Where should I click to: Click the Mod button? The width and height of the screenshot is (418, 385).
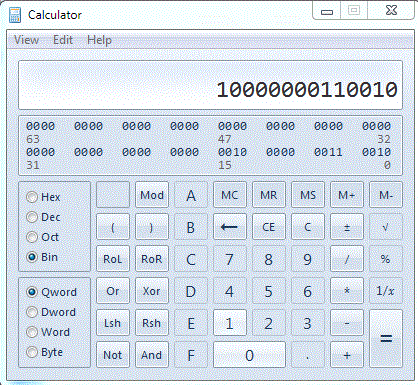coord(152,195)
